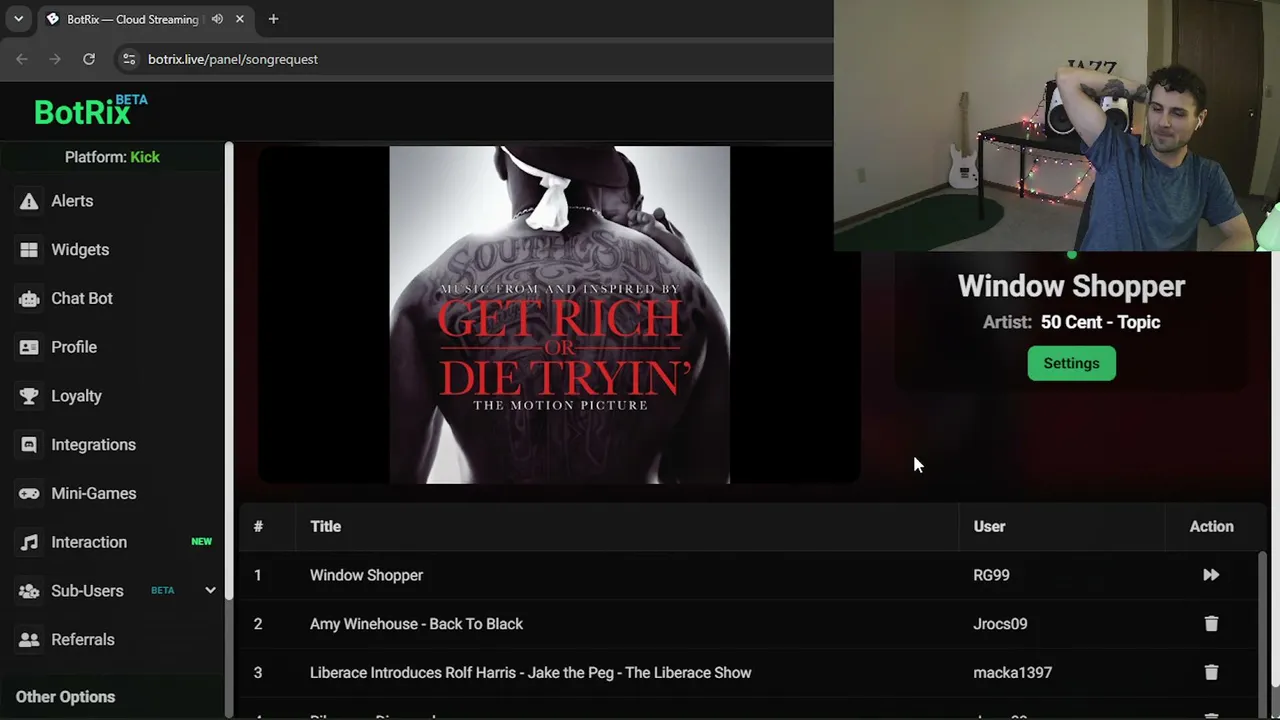Click the user RG99
Screen dimensions: 1280x720
pos(991,575)
